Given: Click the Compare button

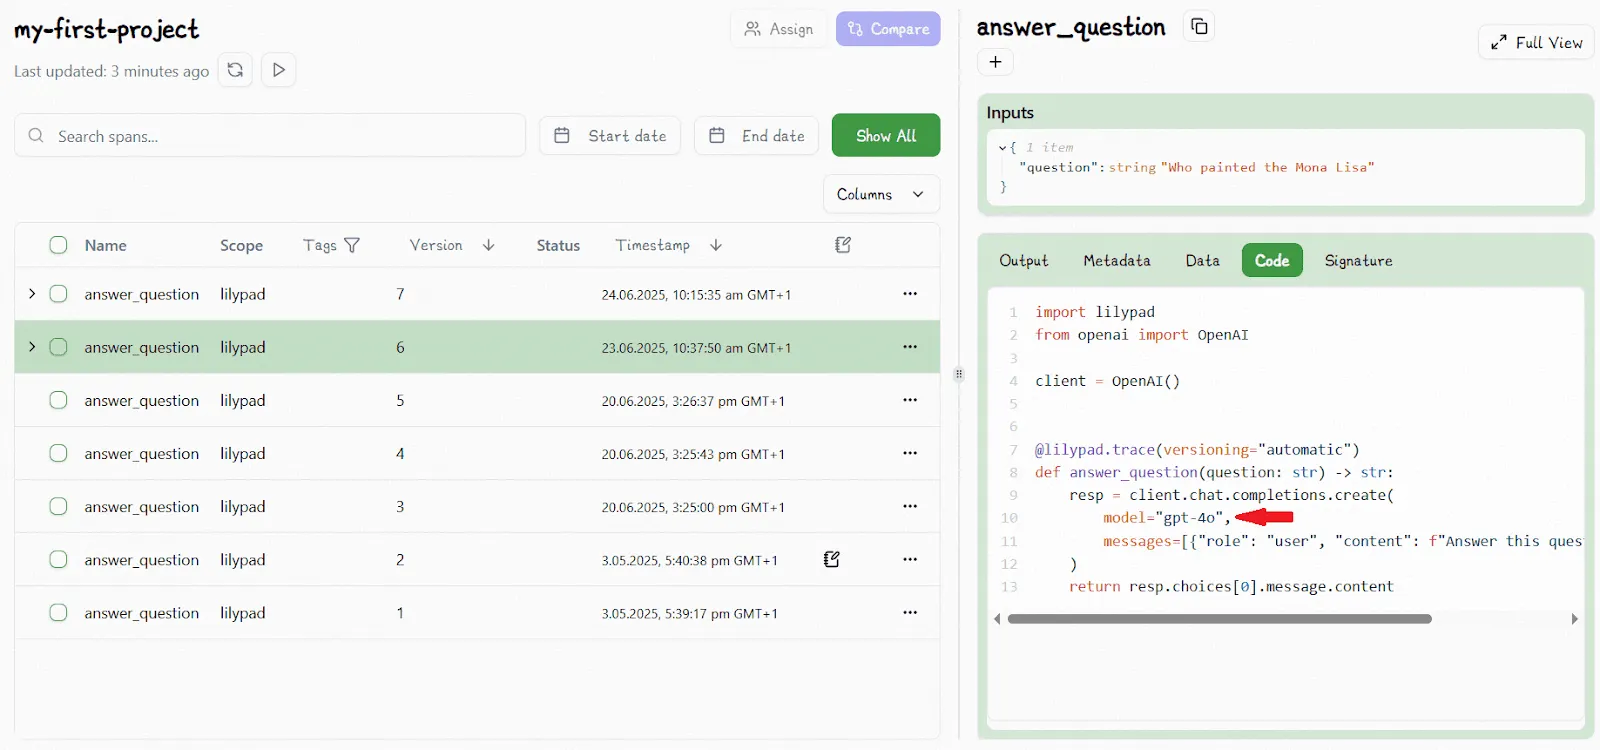Looking at the screenshot, I should tap(888, 29).
